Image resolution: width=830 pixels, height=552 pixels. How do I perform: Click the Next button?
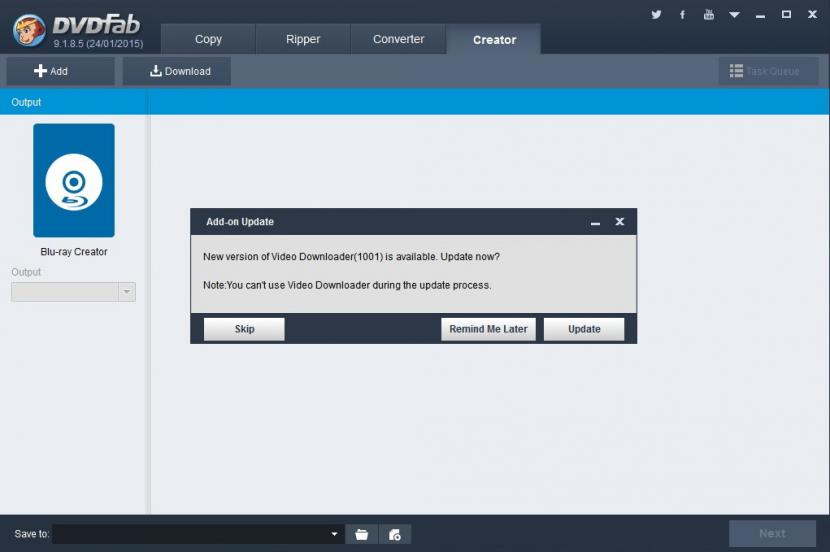(772, 533)
